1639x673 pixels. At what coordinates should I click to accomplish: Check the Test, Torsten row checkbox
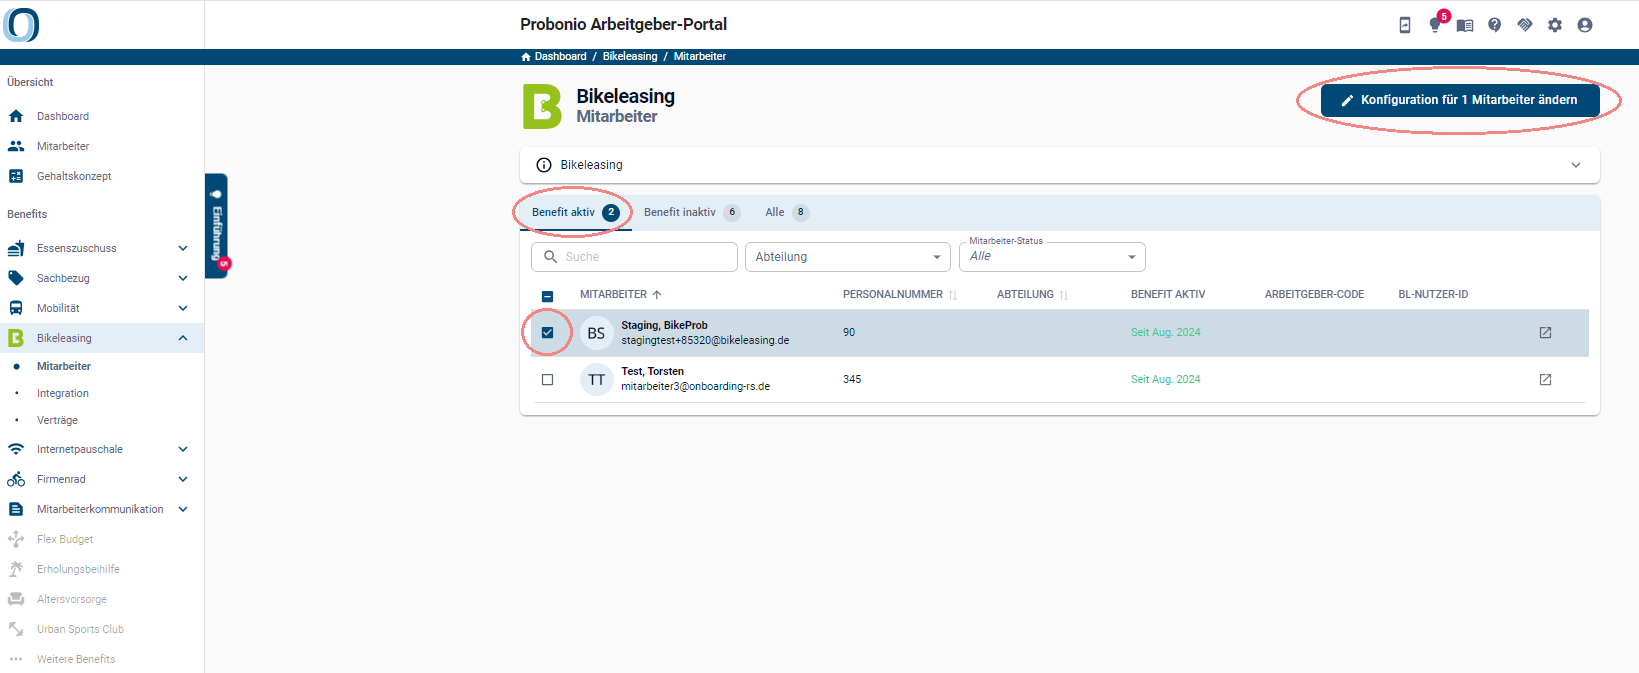(x=547, y=380)
